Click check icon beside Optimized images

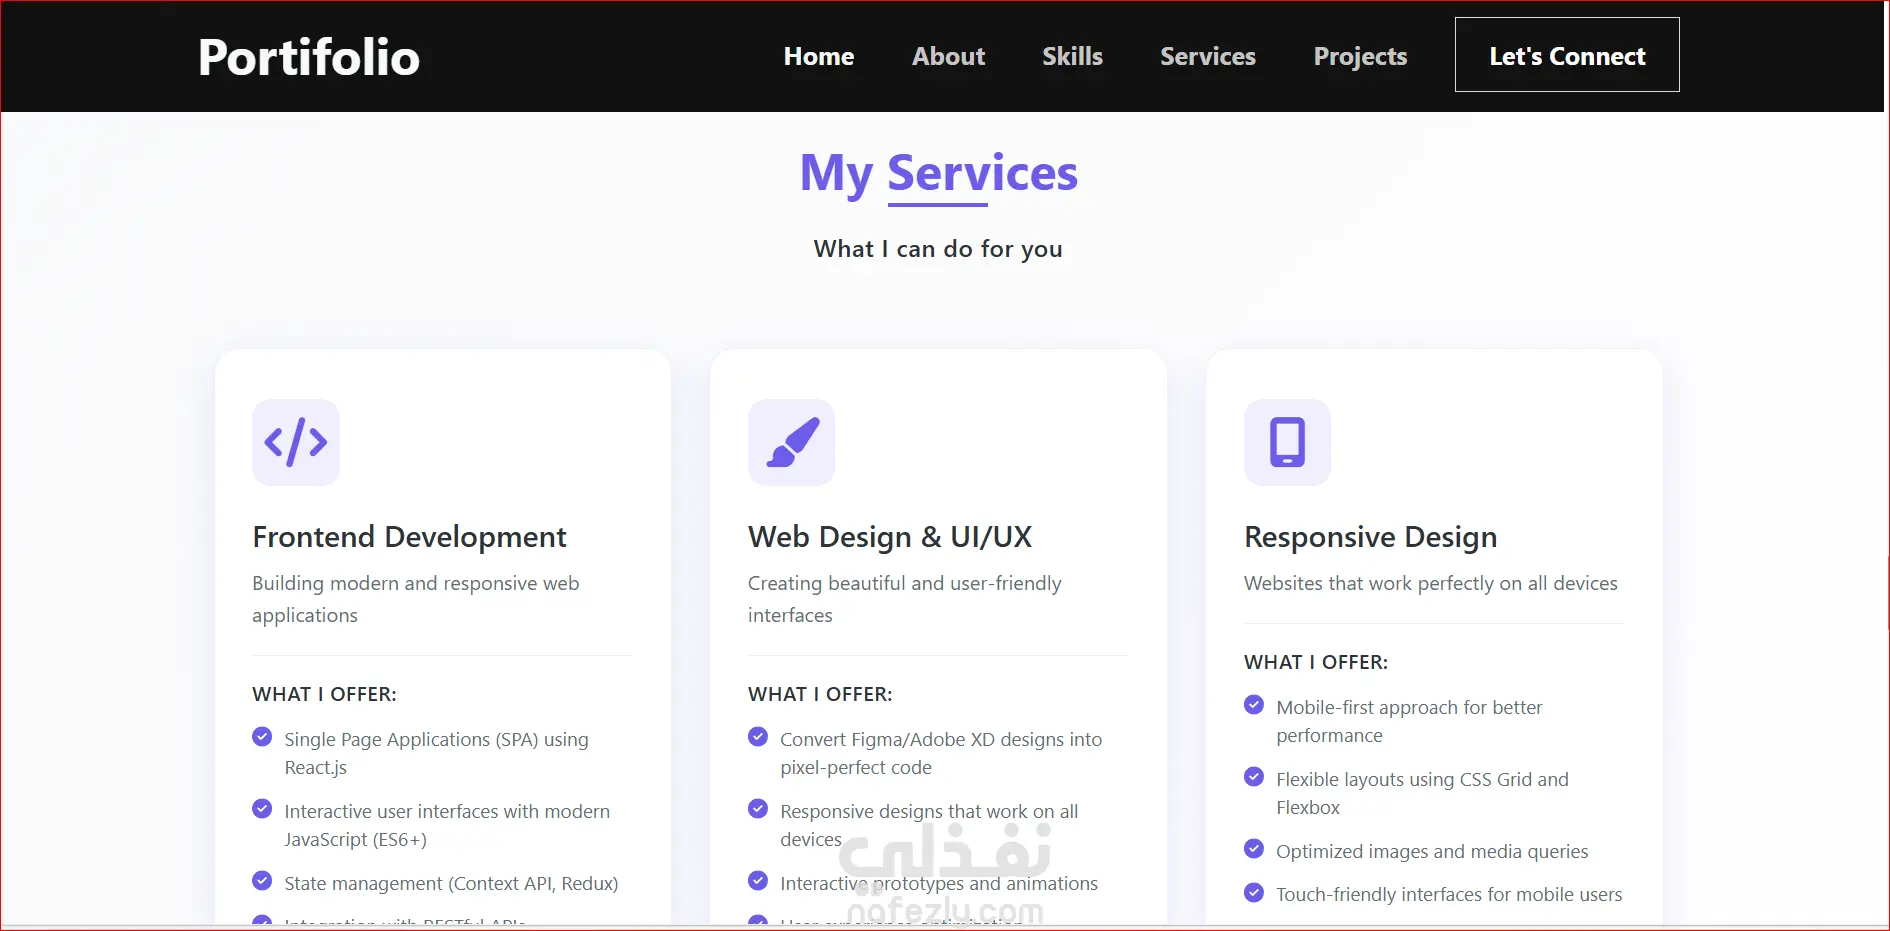pos(1254,849)
